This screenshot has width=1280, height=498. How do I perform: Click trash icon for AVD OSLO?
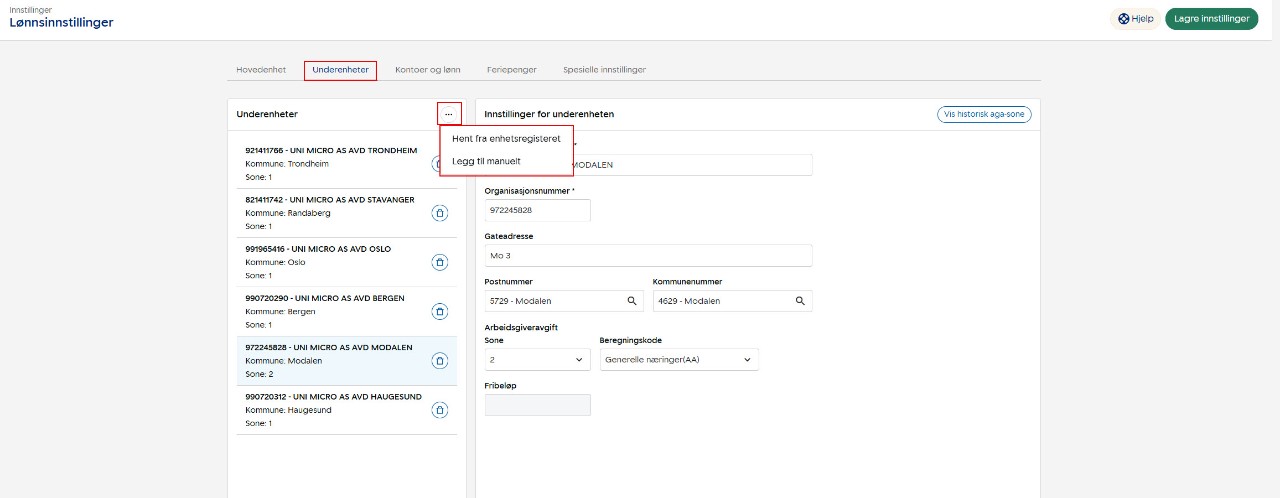439,262
